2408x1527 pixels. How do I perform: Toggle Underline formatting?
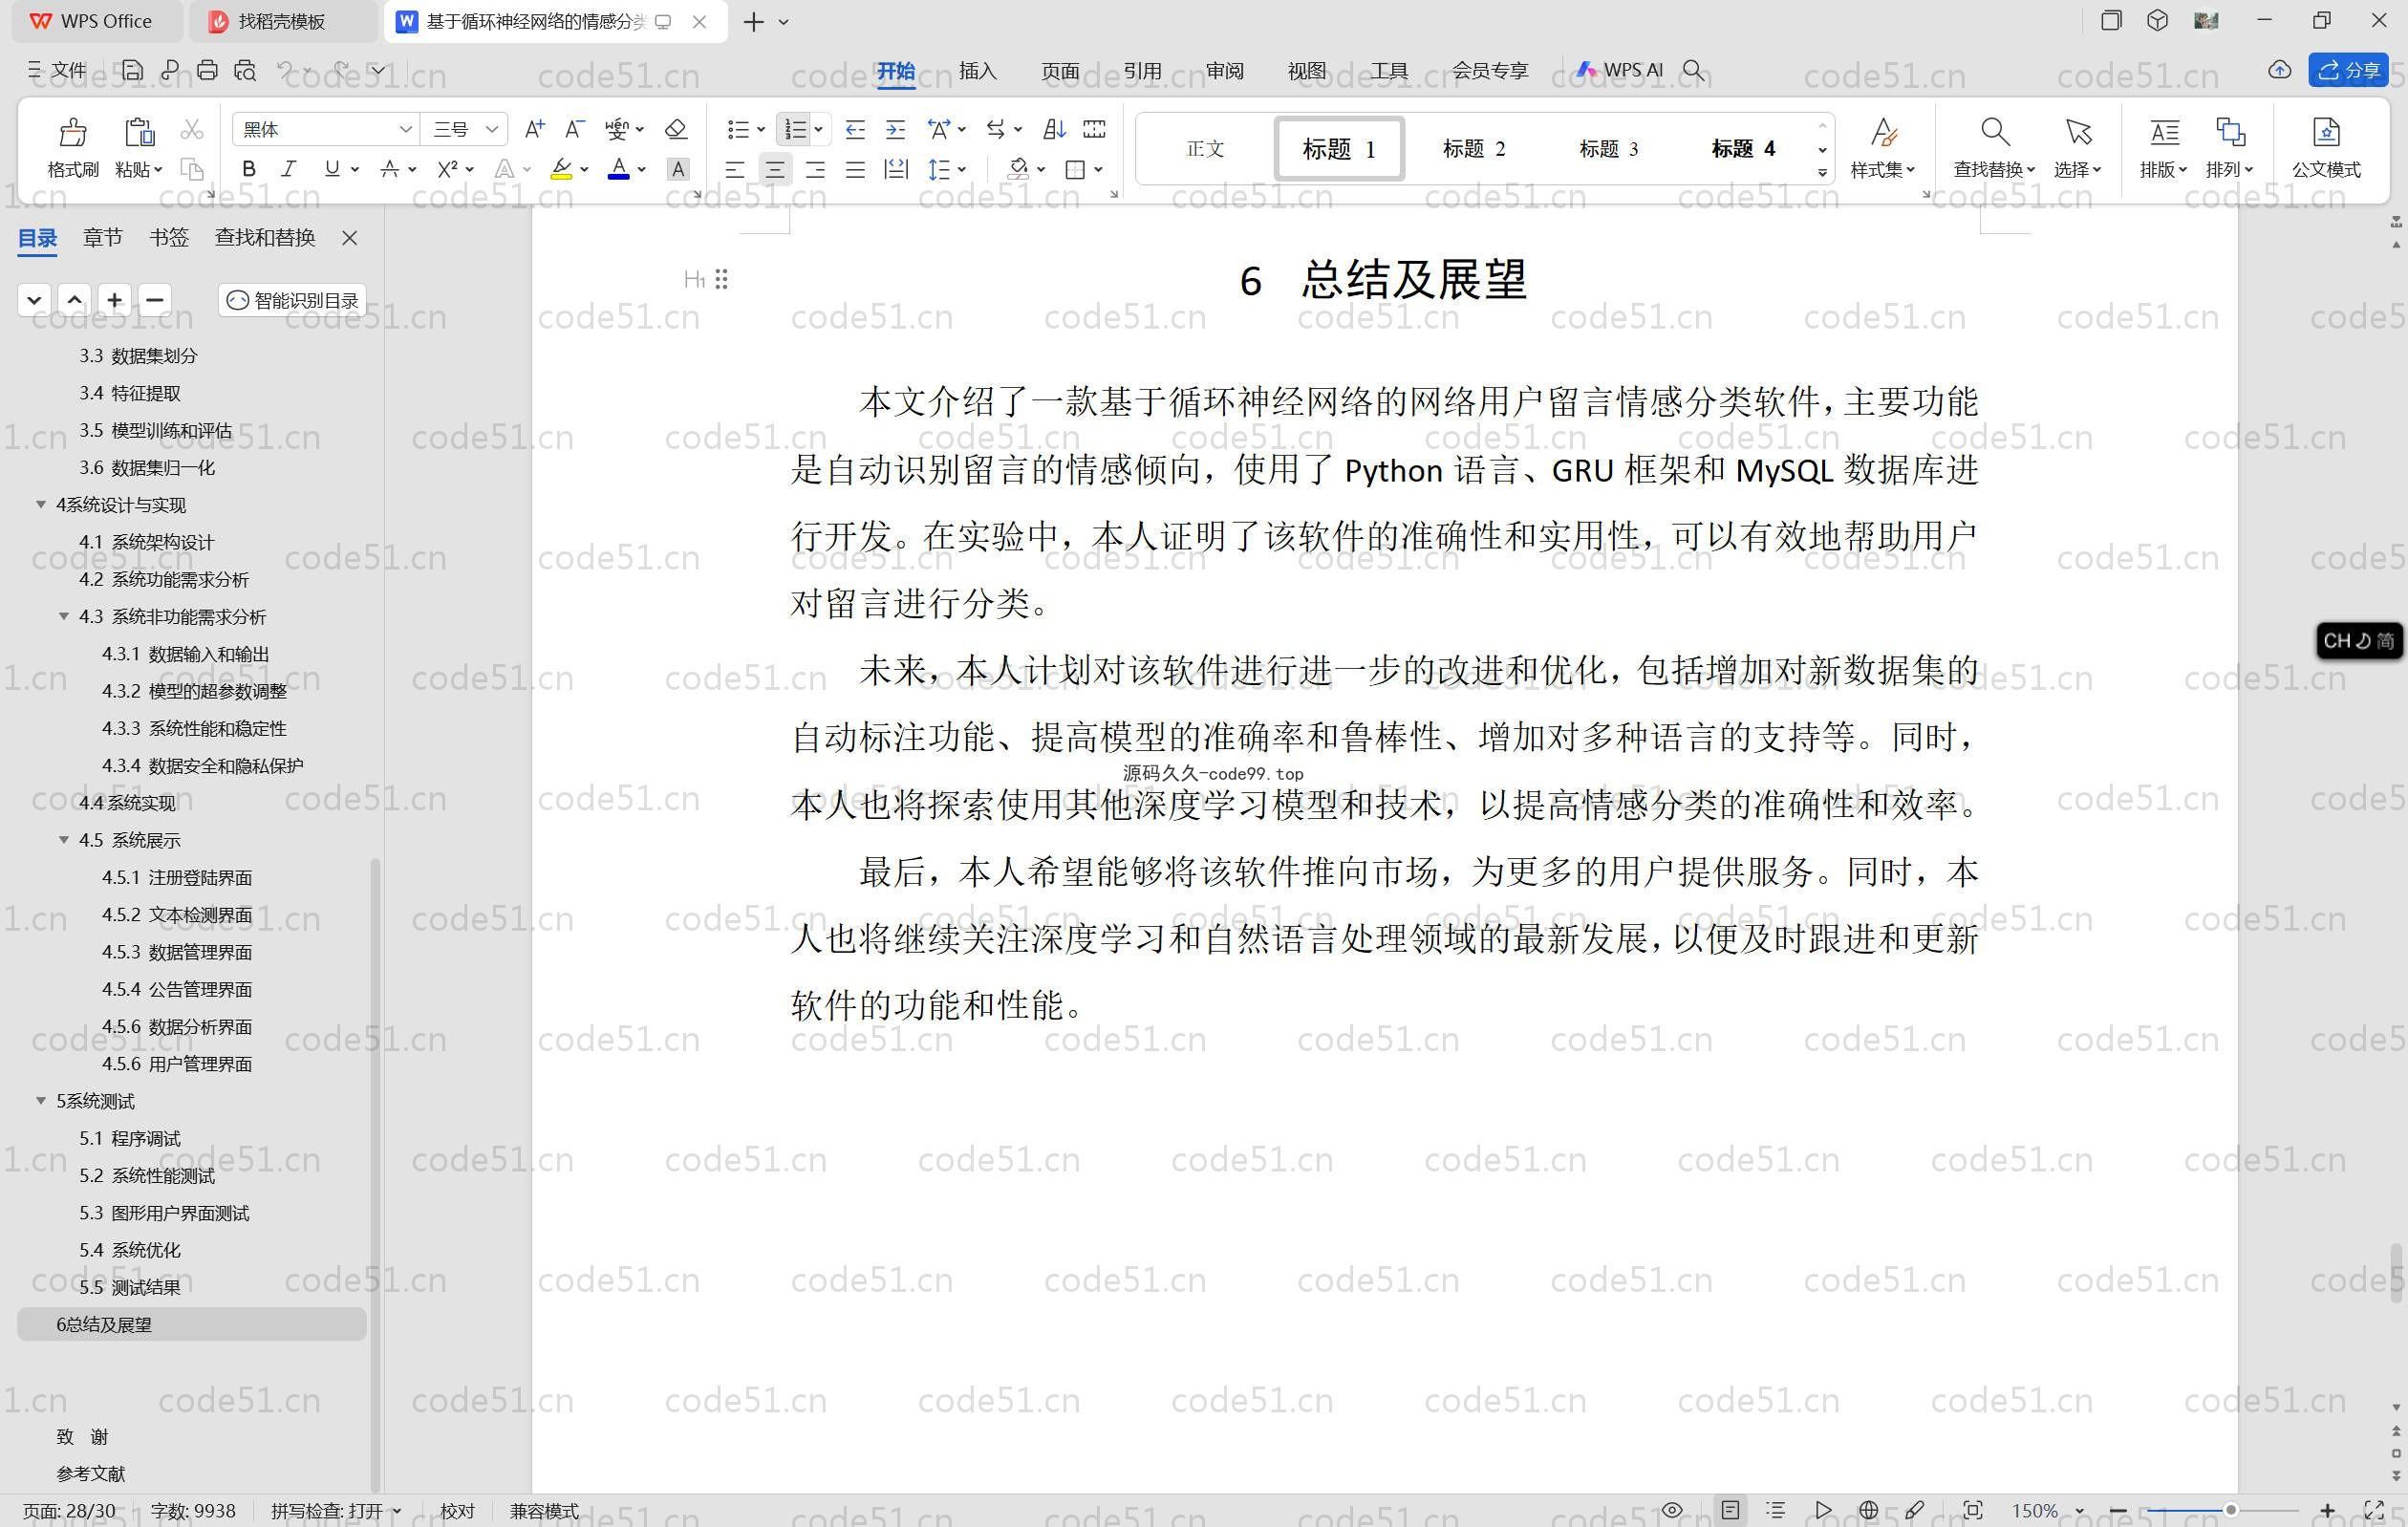point(332,169)
